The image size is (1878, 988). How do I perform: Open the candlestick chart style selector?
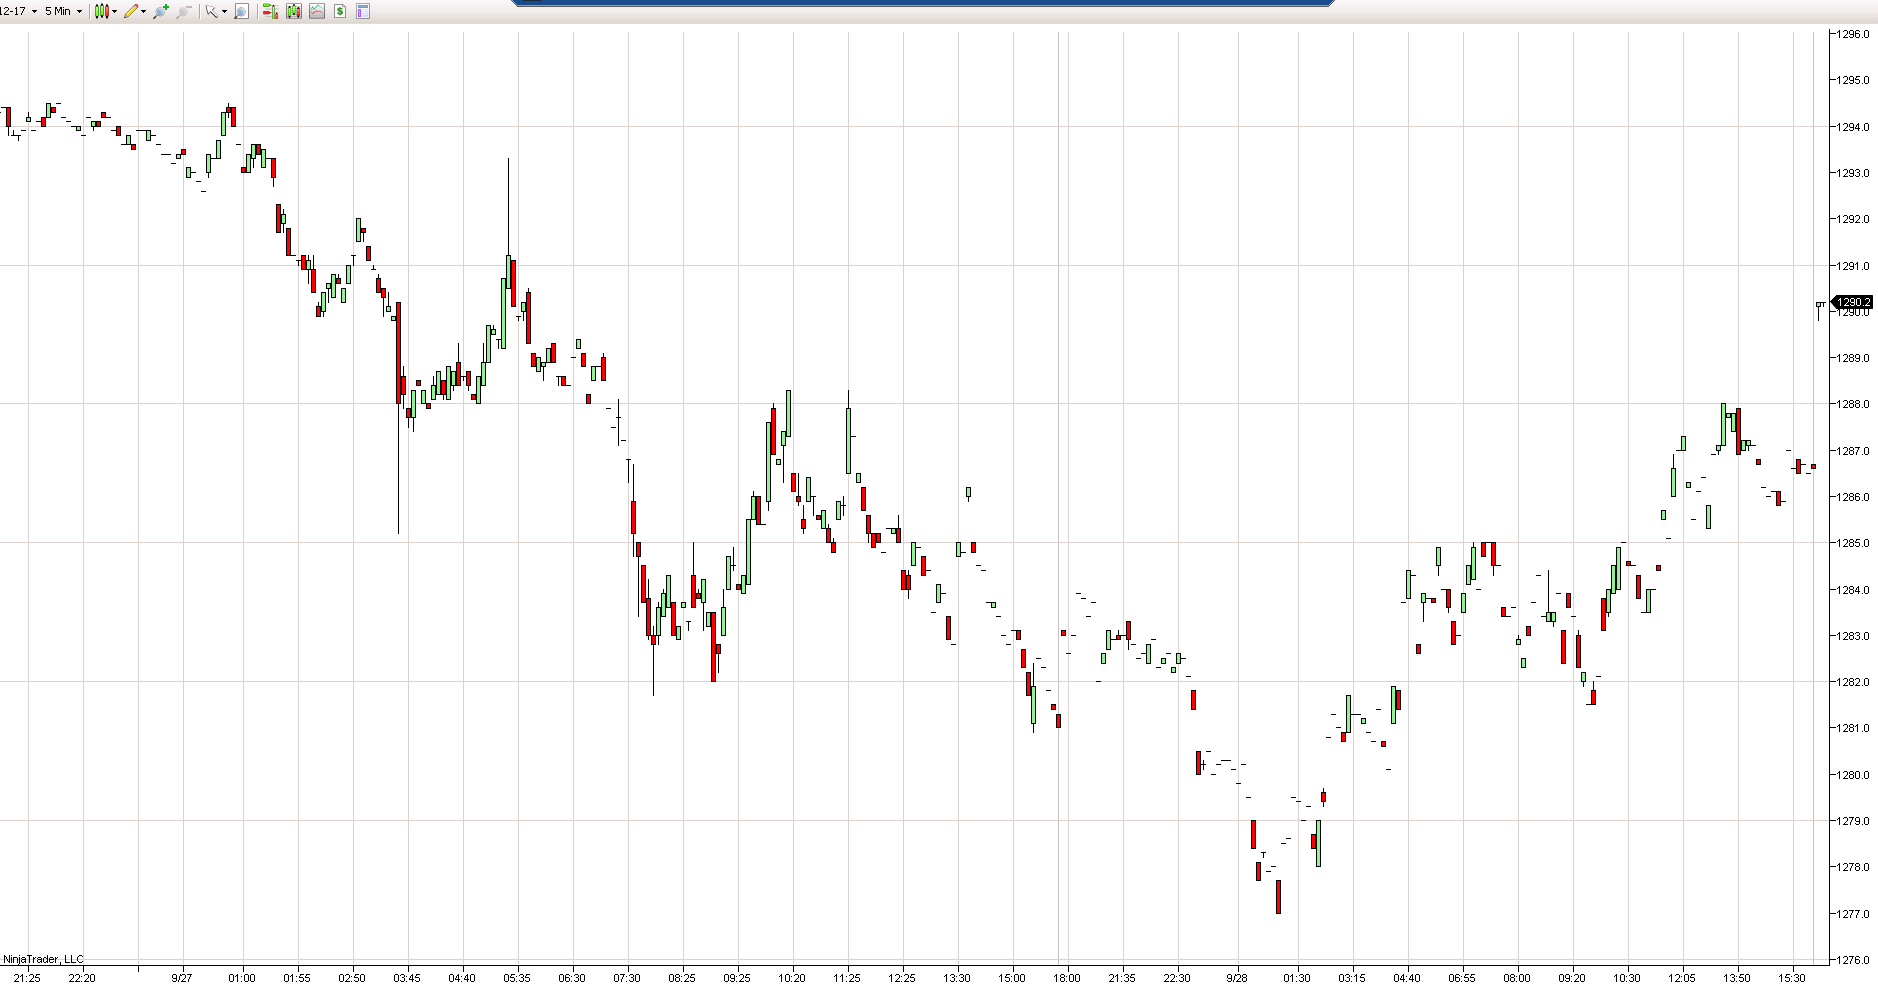105,11
